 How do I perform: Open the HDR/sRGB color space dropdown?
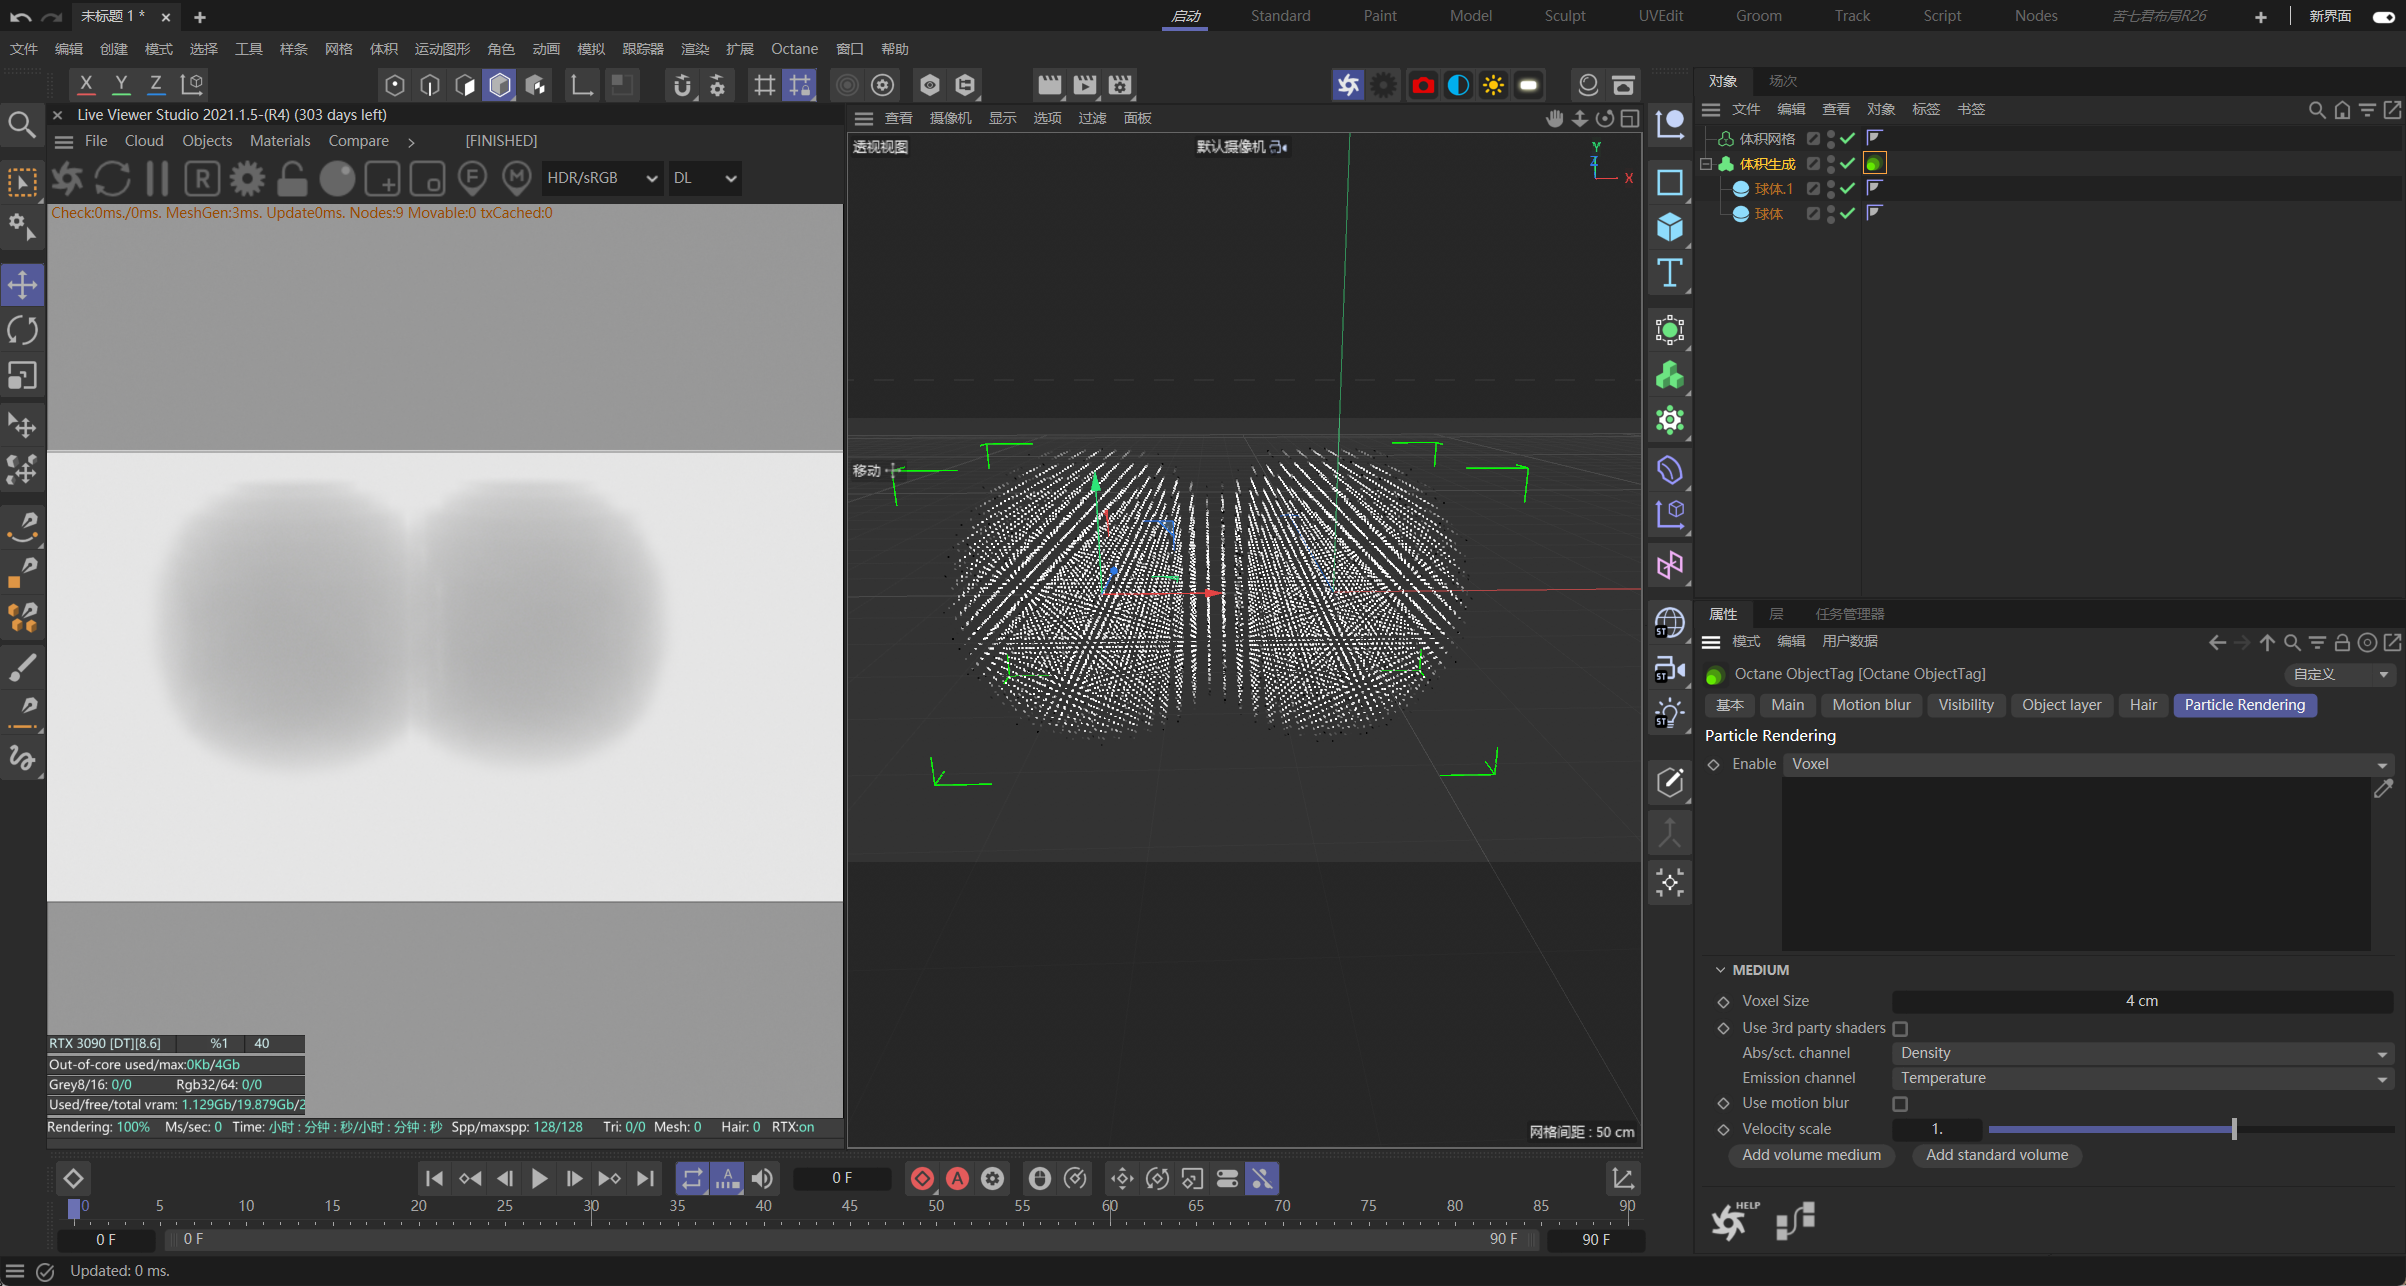[601, 178]
